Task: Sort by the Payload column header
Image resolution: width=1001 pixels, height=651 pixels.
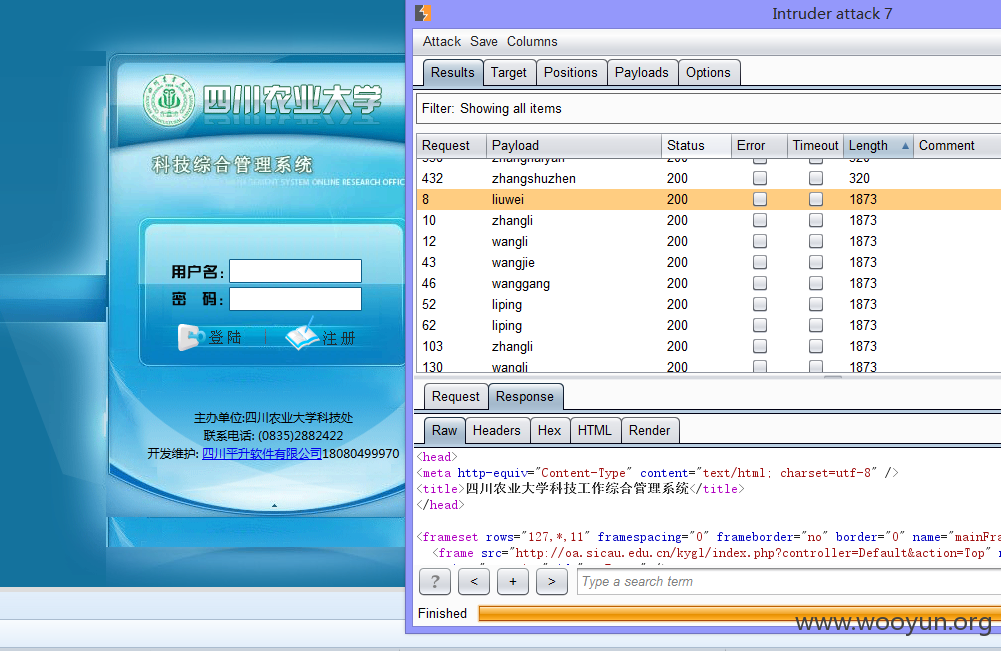Action: tap(573, 146)
